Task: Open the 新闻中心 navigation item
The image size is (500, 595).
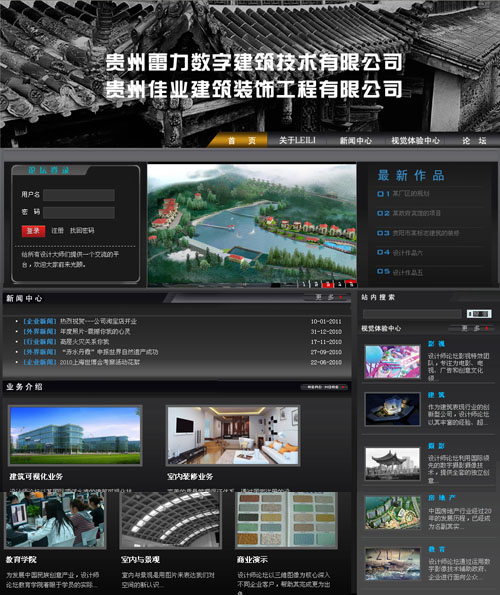Action: [x=355, y=141]
